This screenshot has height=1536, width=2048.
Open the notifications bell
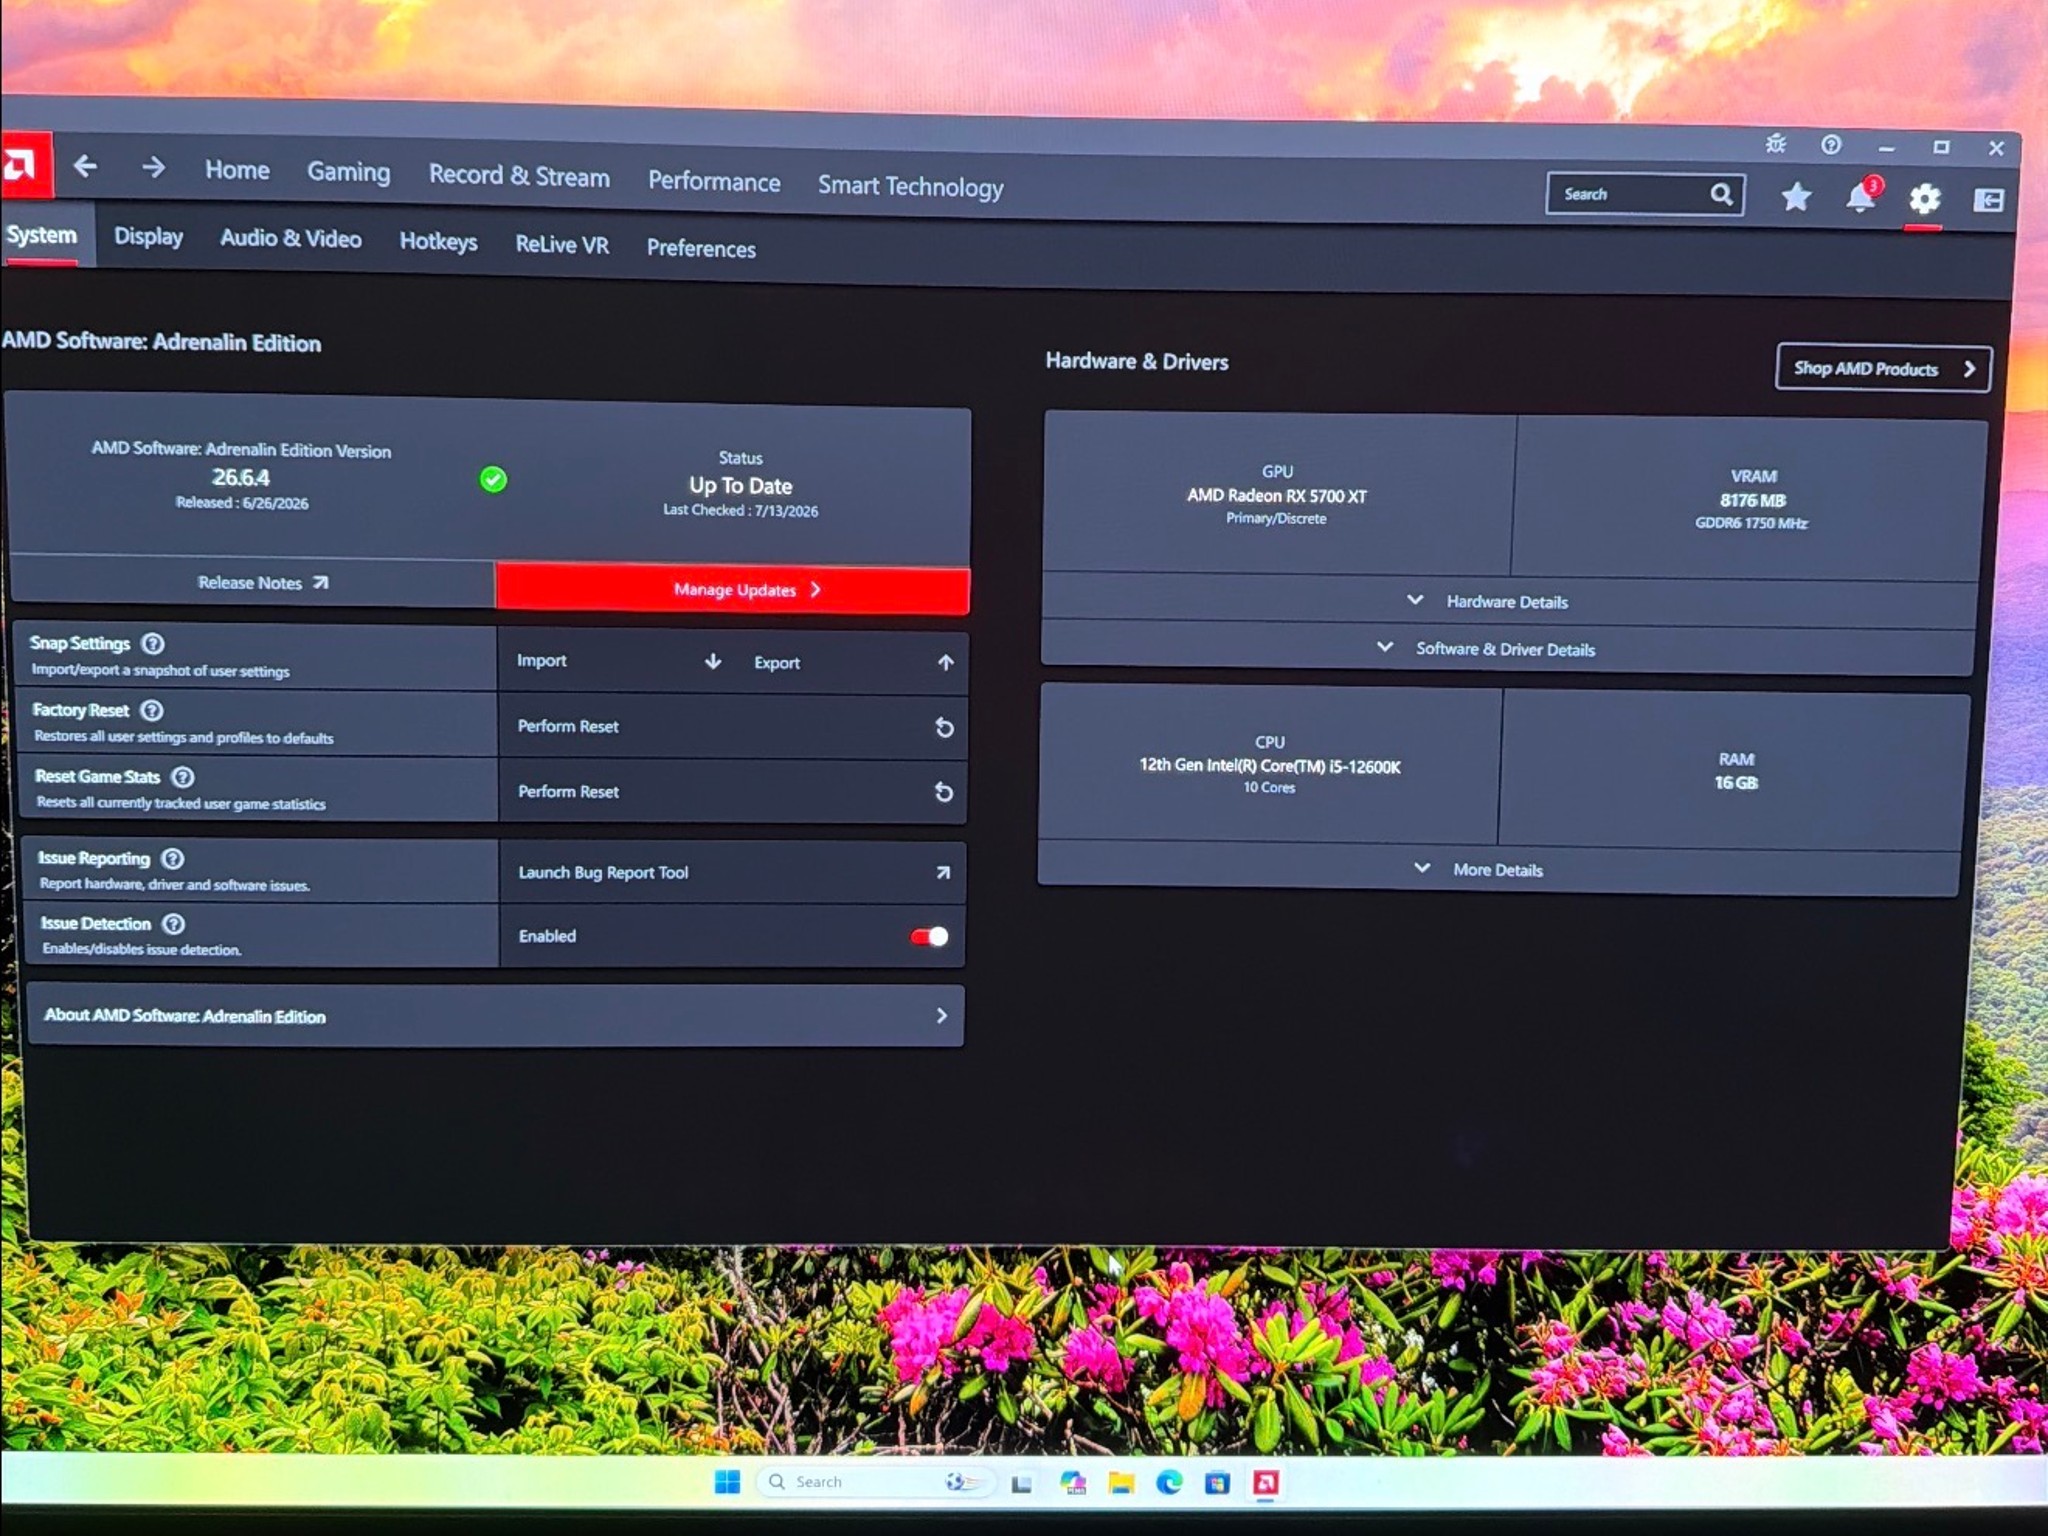1861,196
